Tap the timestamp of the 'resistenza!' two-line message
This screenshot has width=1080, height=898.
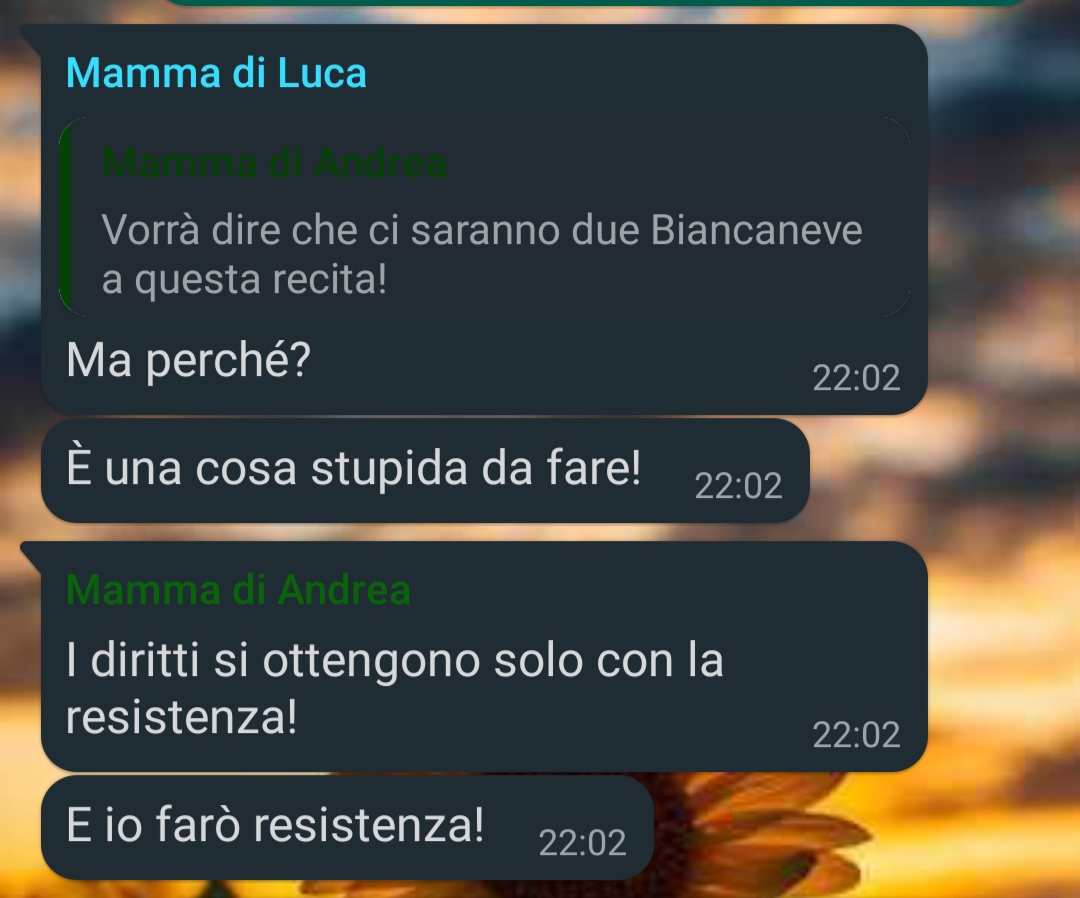(x=856, y=734)
